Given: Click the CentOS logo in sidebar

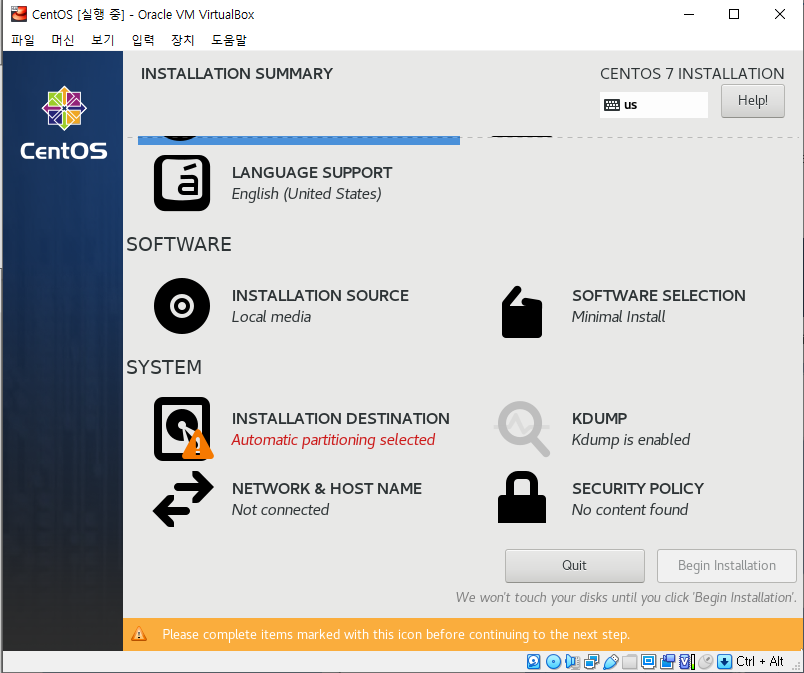Looking at the screenshot, I should click(64, 123).
